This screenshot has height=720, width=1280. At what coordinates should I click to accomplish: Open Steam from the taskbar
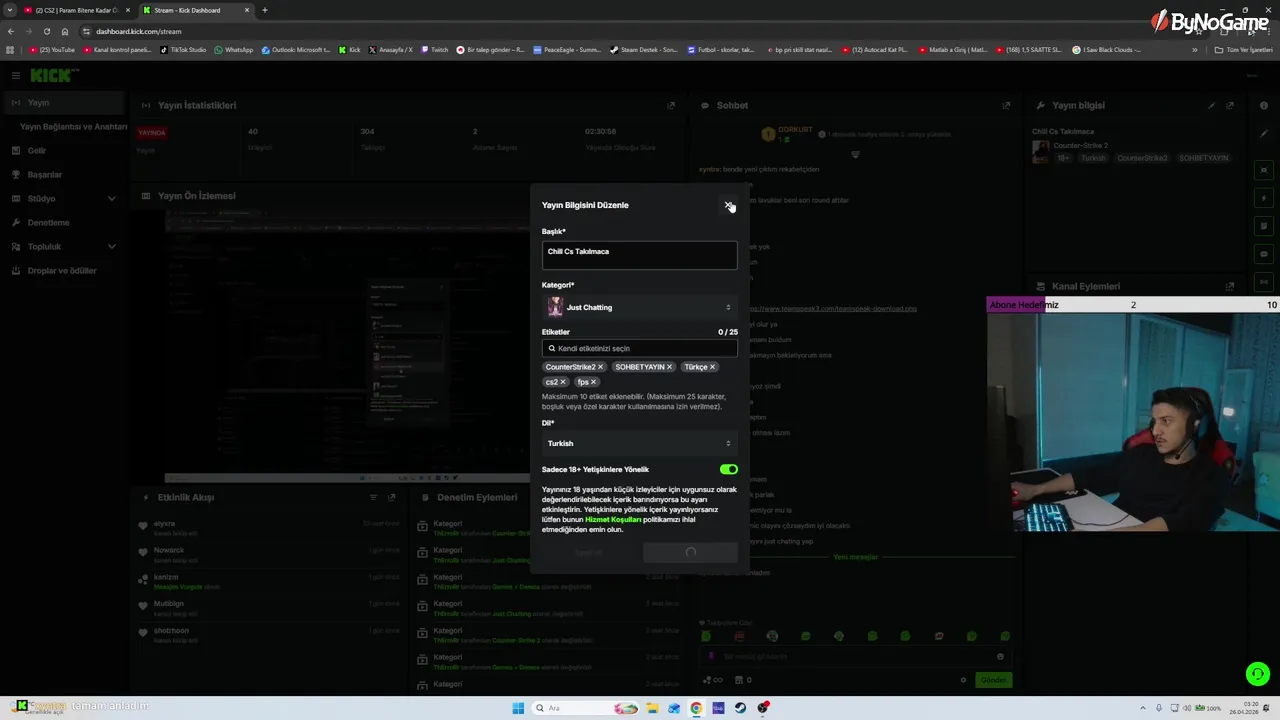tap(740, 708)
